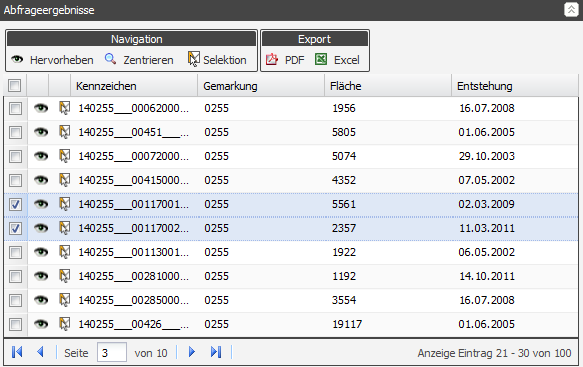Viewport: 583px width, 367px height.
Task: Select the date cell 29.10.2003
Action: pyautogui.click(x=487, y=156)
